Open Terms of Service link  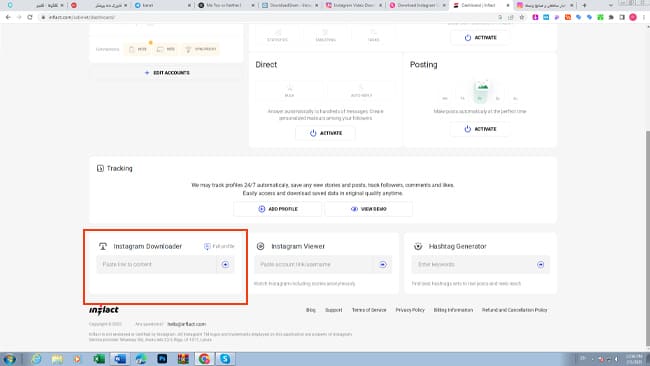[369, 310]
